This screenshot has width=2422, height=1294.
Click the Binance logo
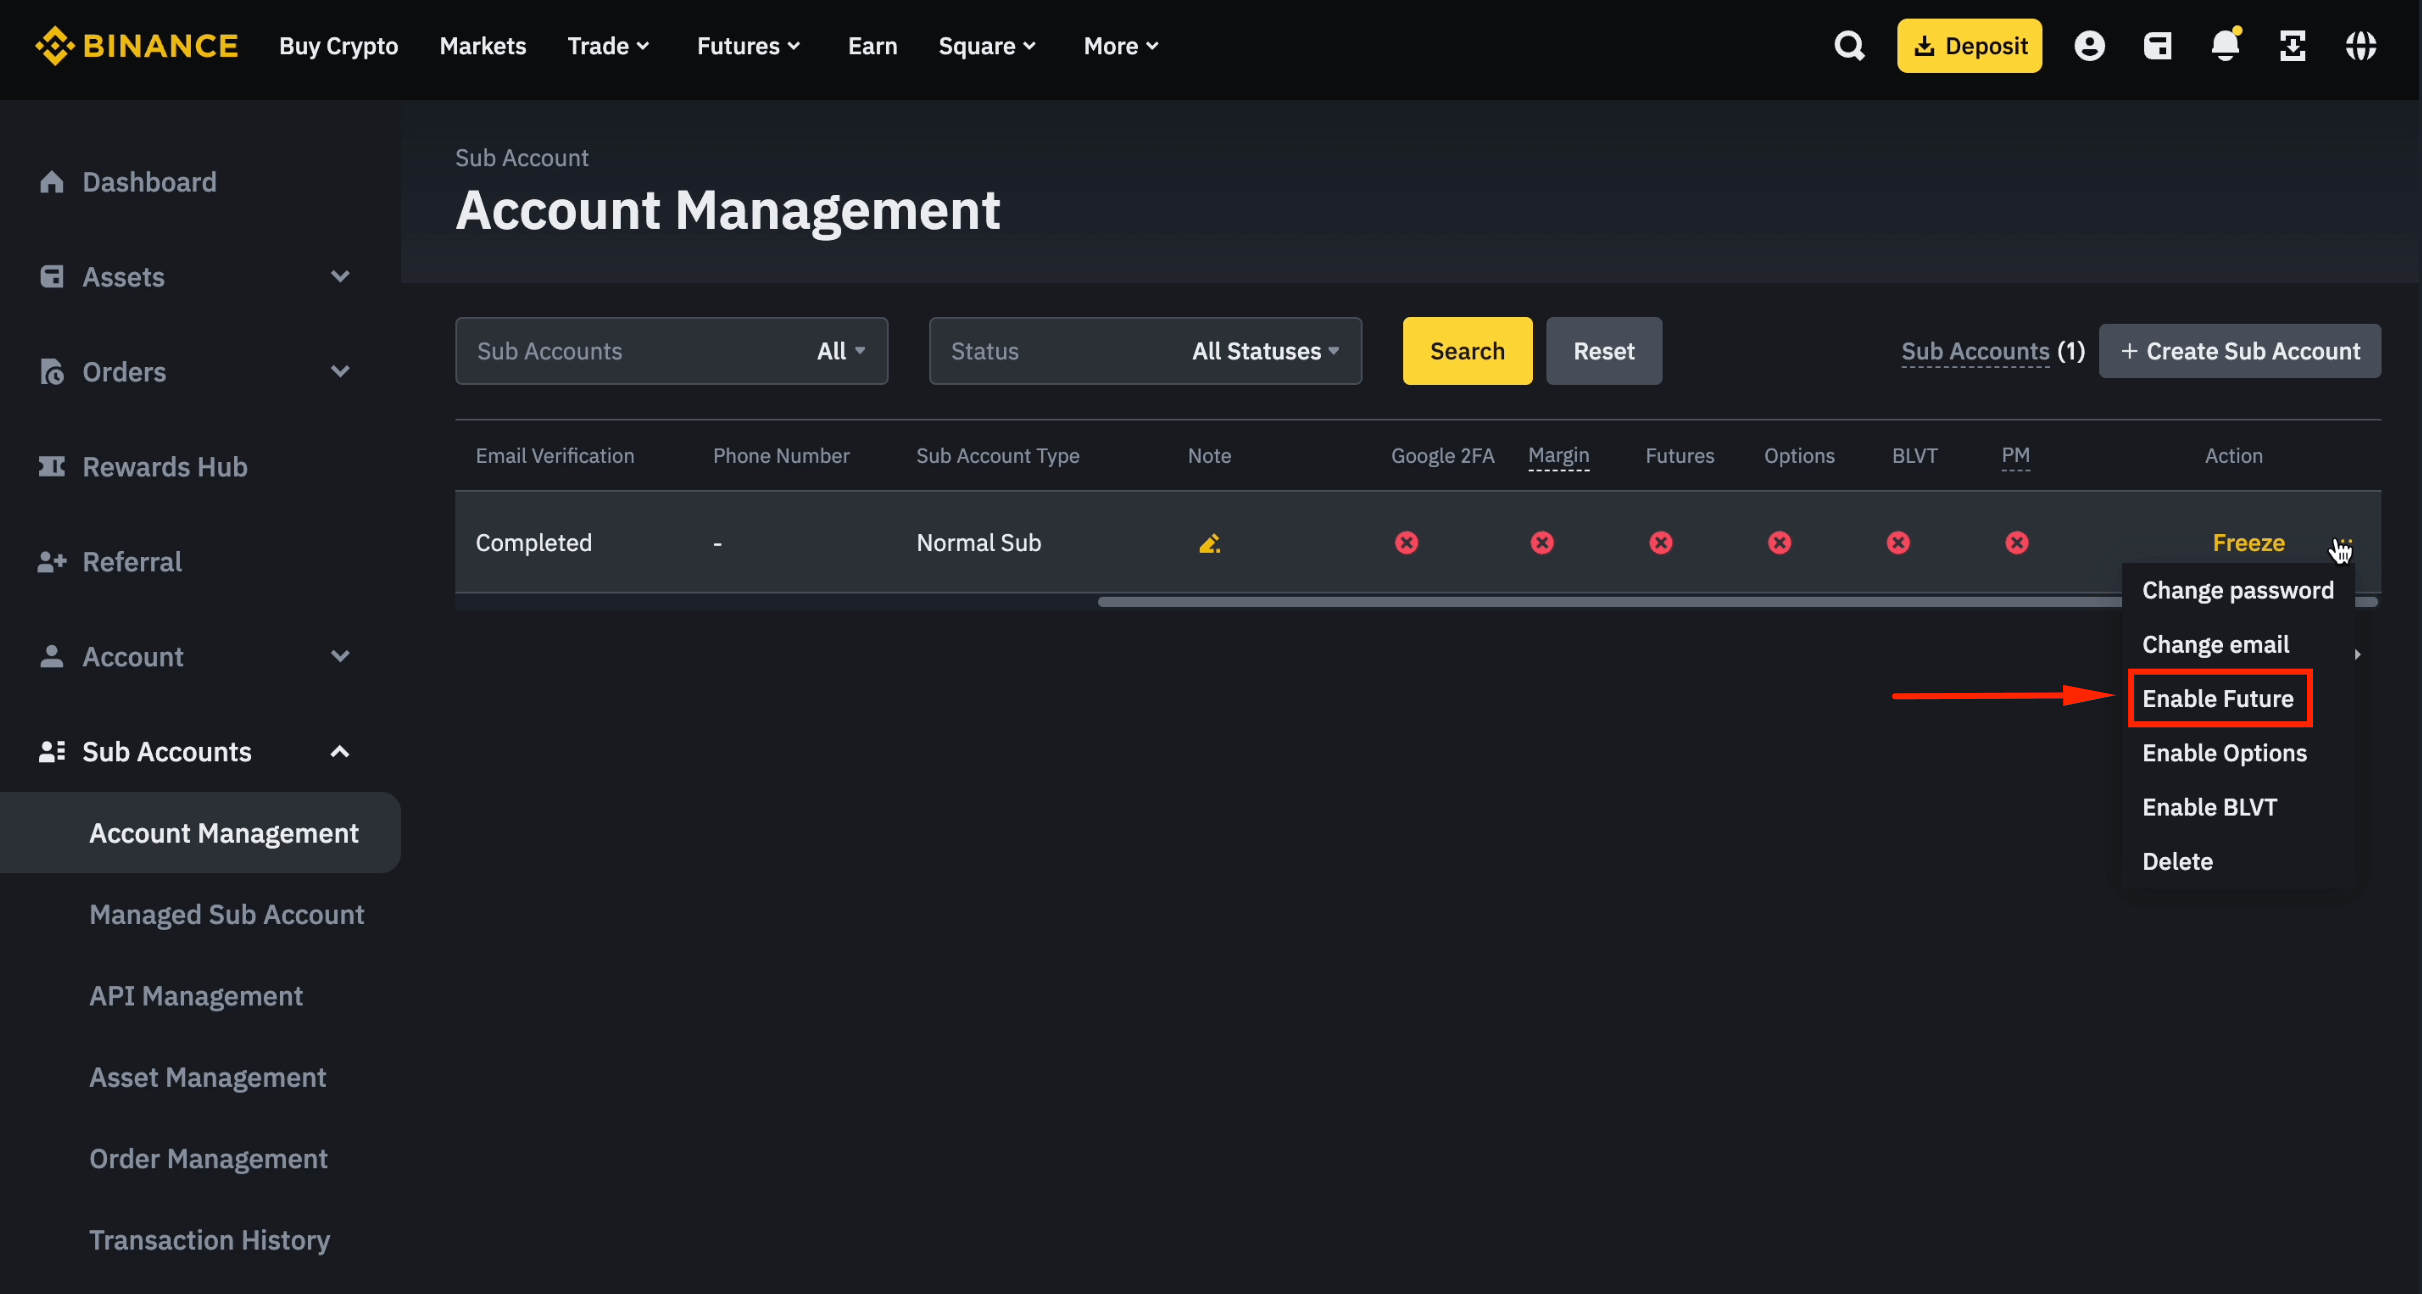(137, 46)
